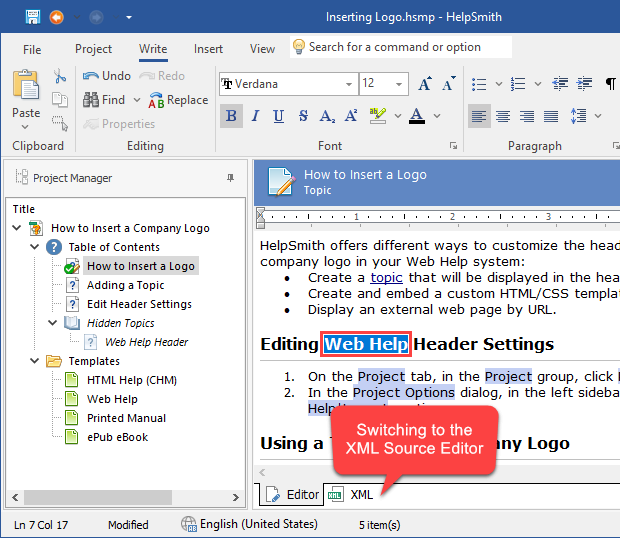The width and height of the screenshot is (620, 538).
Task: Click the Select All icon under Copy
Action: pos(60,123)
